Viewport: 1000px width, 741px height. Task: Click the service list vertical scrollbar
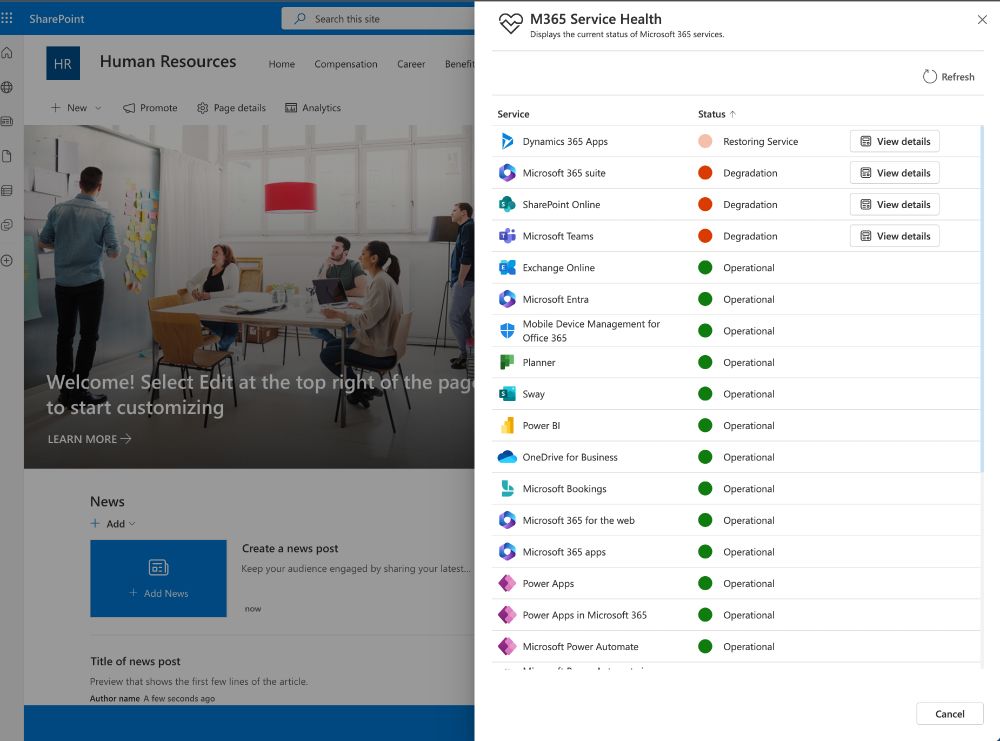click(982, 298)
